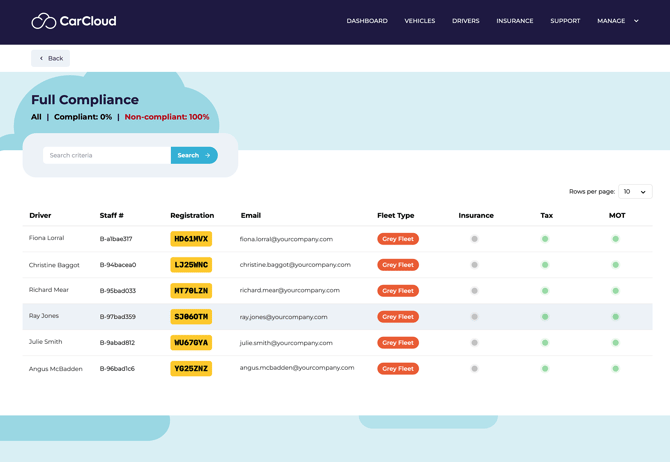Click Grey Fleet badge for Richard Mear
This screenshot has height=462, width=670.
click(398, 291)
